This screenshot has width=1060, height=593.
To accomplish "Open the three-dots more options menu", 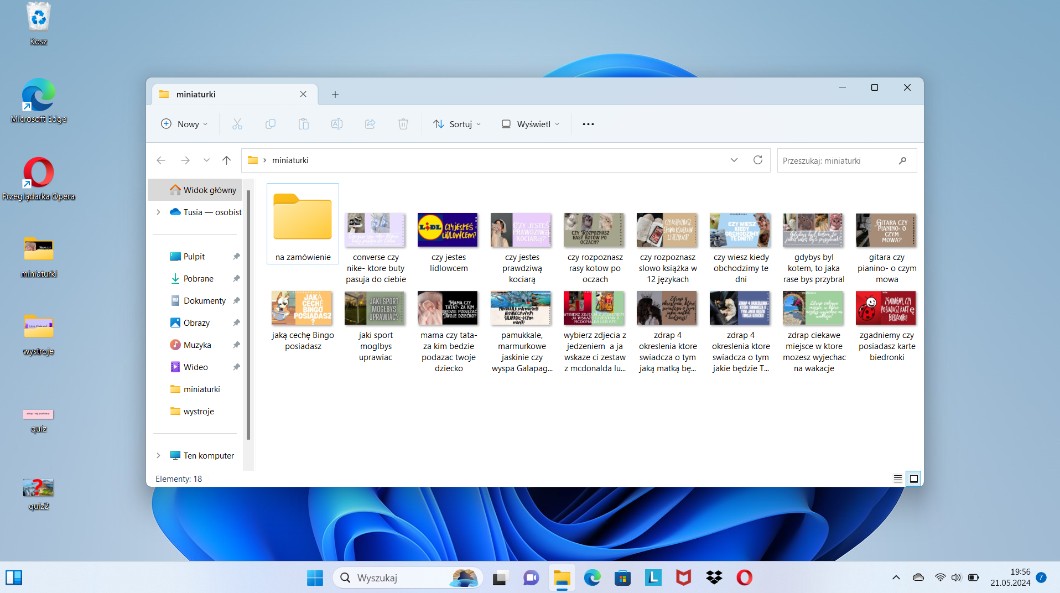I will 588,124.
